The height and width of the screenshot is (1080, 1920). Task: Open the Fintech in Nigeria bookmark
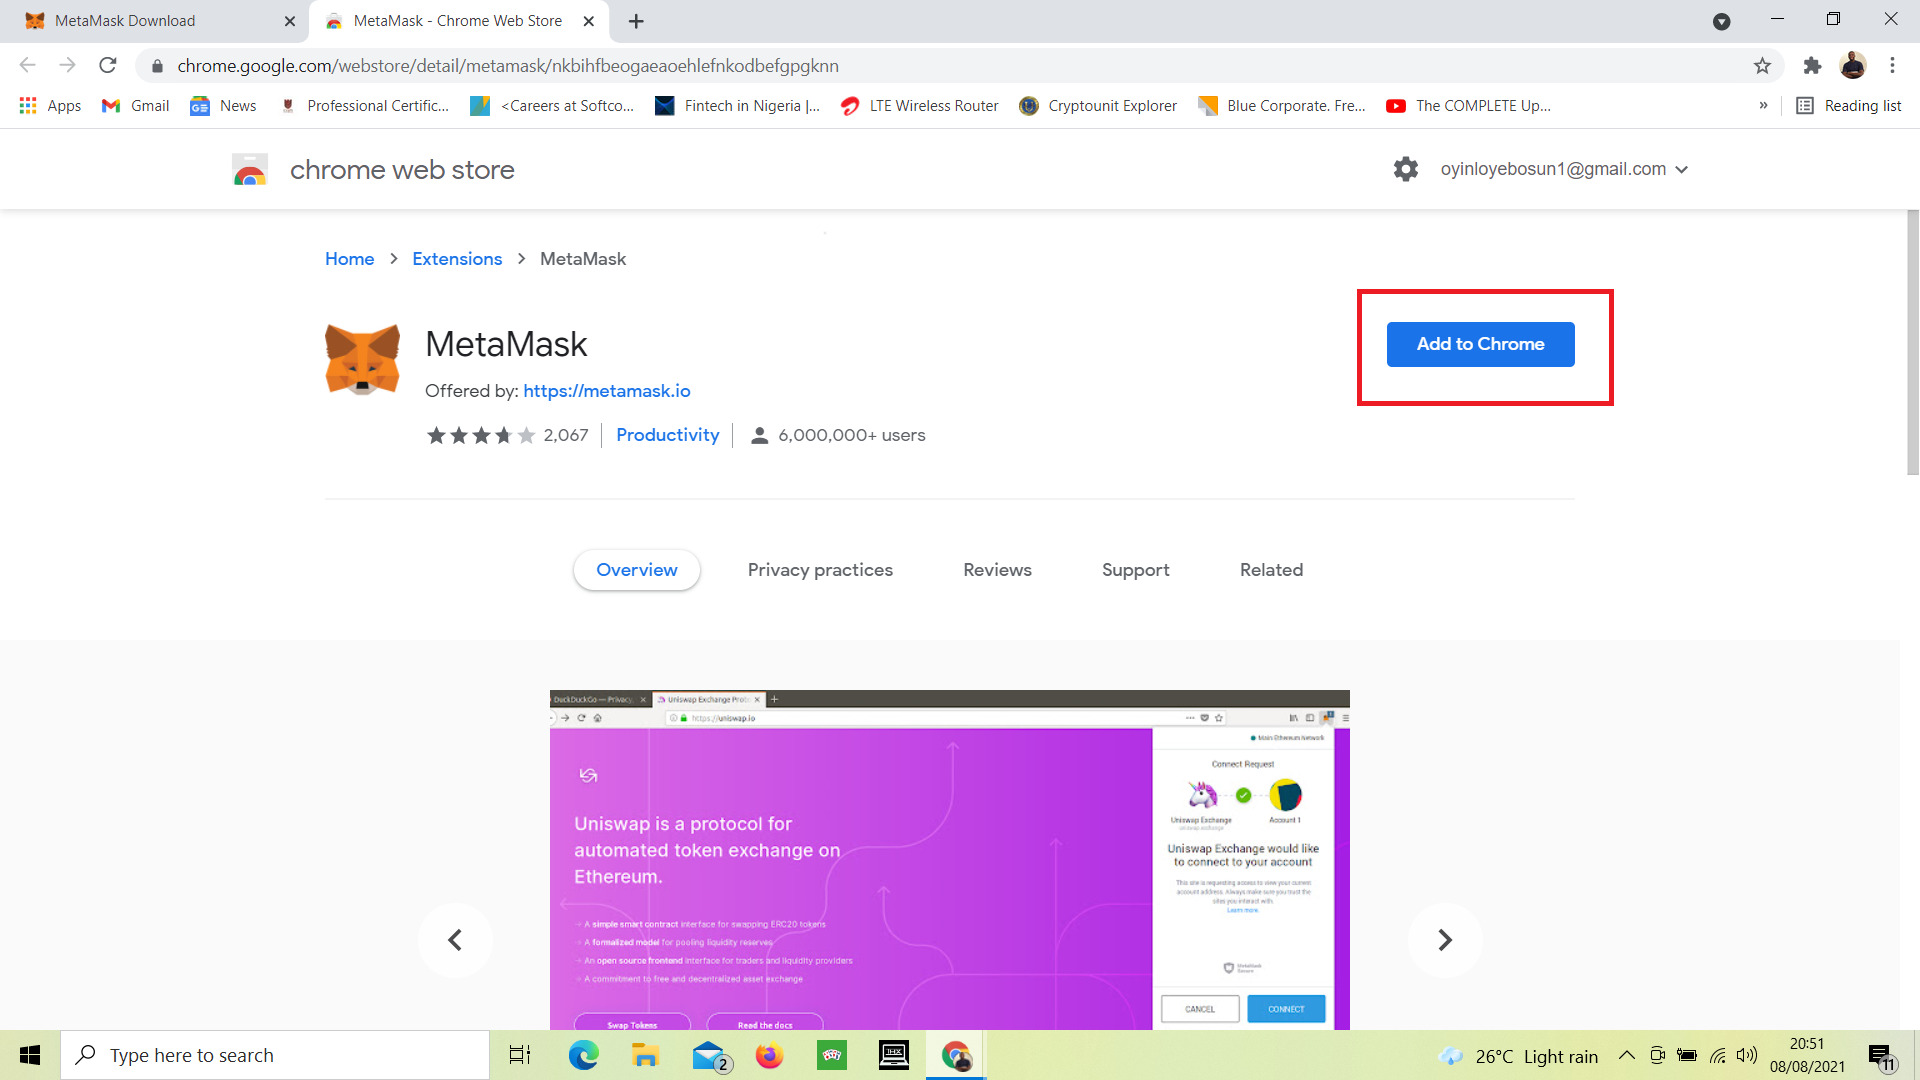coord(737,106)
